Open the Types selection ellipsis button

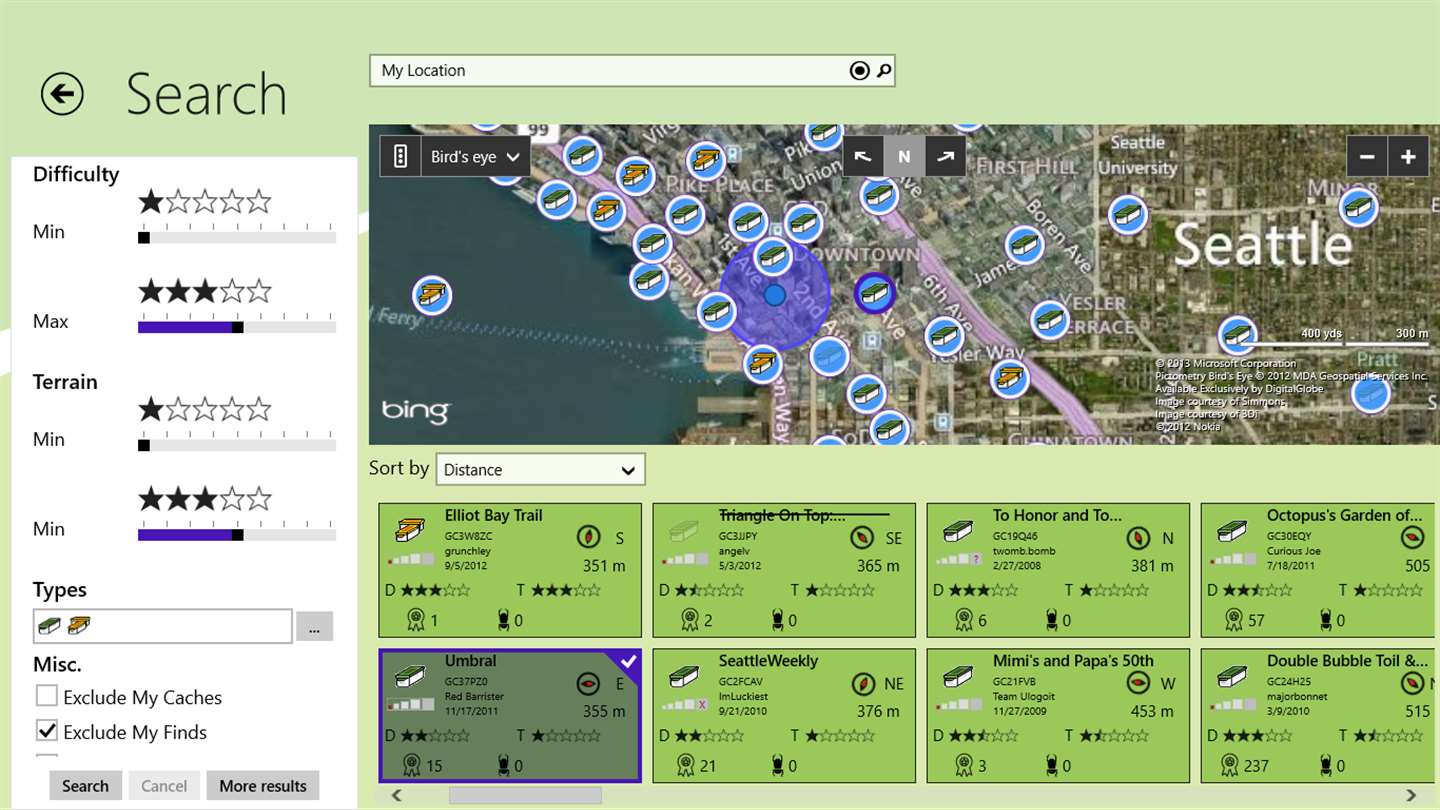coord(314,627)
